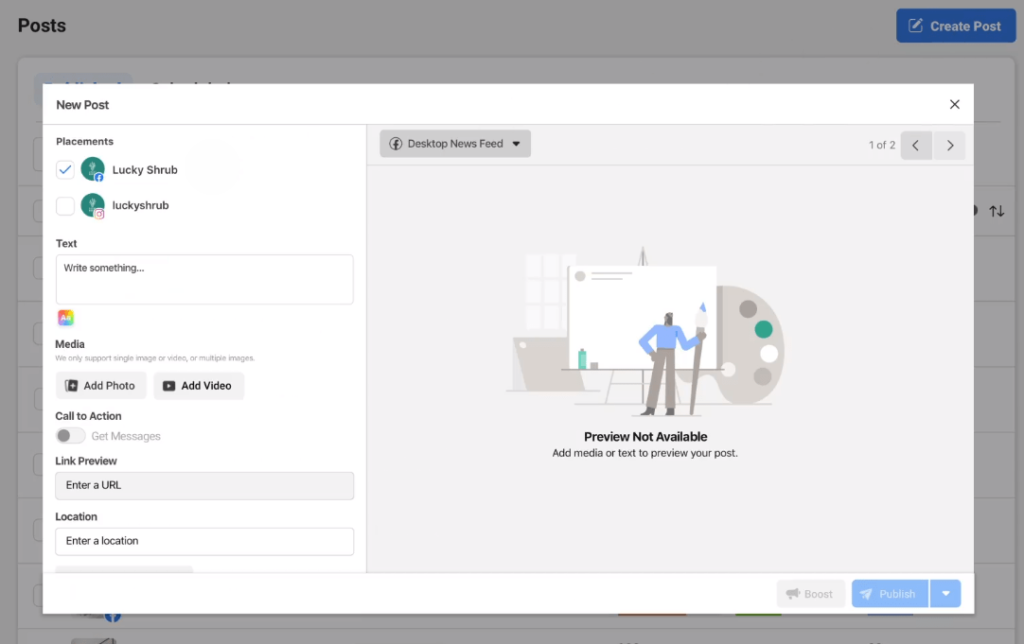Viewport: 1024px width, 644px height.
Task: Open the colorful text background picker icon
Action: [x=65, y=318]
